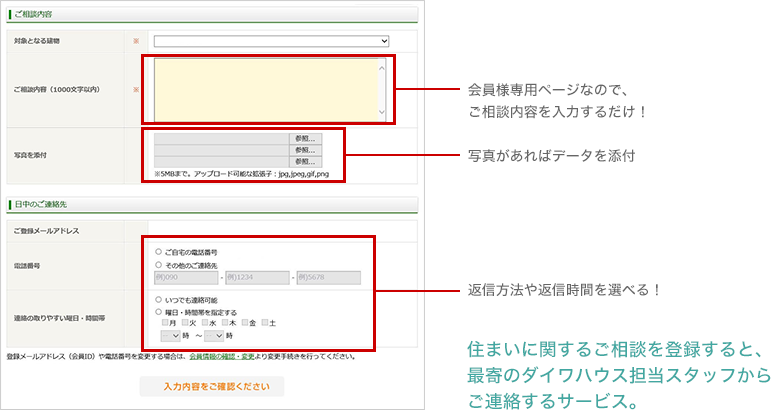Click the first 参照 browse button
The width and height of the screenshot is (774, 410).
click(305, 138)
